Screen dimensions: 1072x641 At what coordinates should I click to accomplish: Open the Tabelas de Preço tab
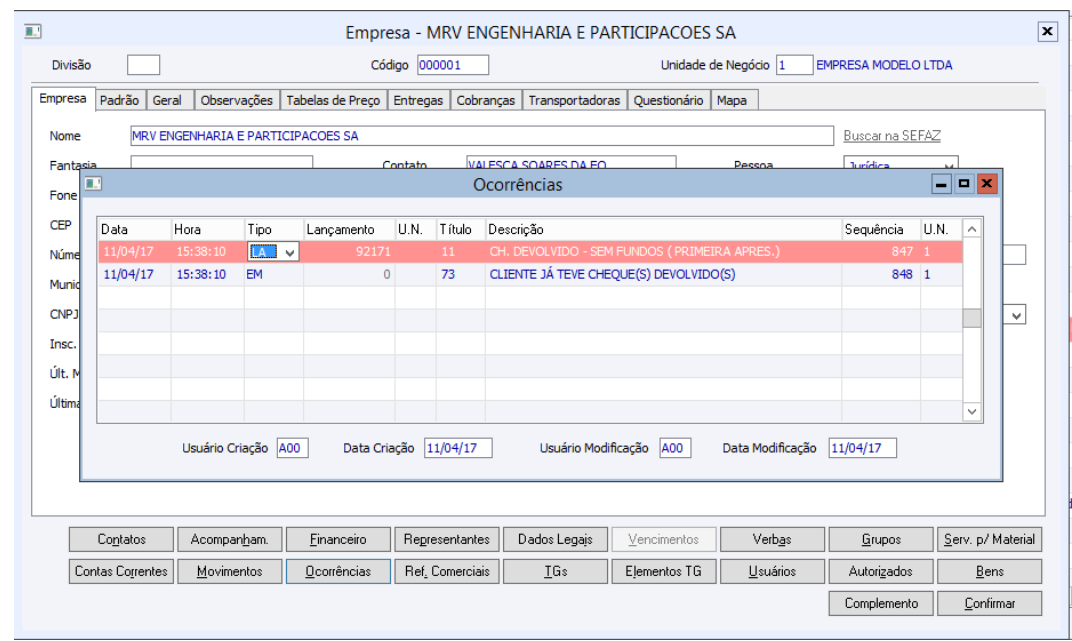pyautogui.click(x=333, y=100)
